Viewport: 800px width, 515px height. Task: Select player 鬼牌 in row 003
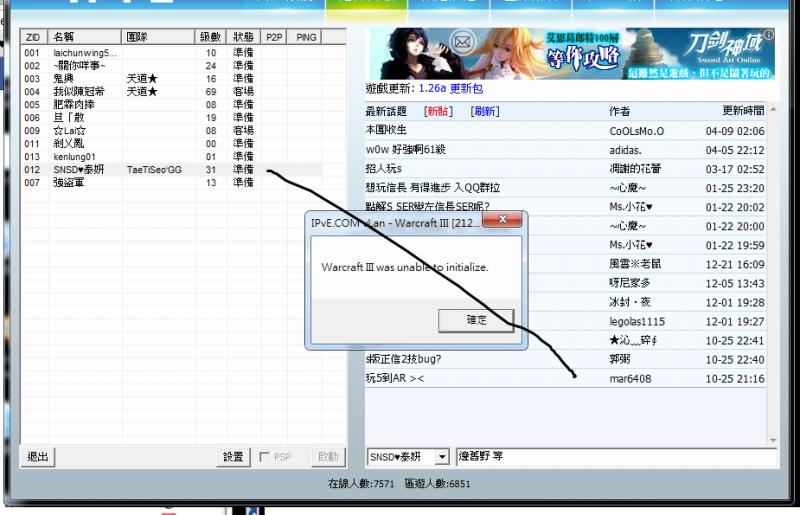171,79
